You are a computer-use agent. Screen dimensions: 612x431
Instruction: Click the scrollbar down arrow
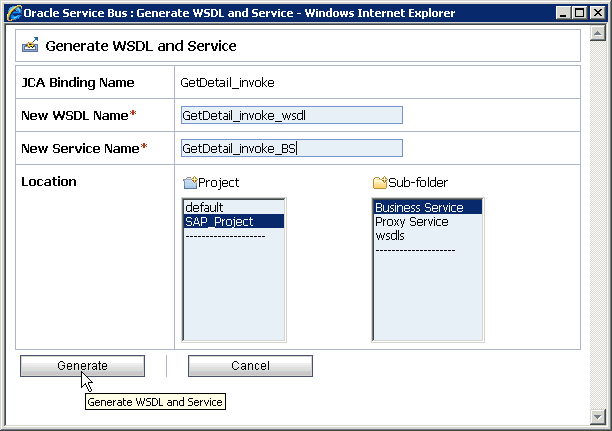598,417
